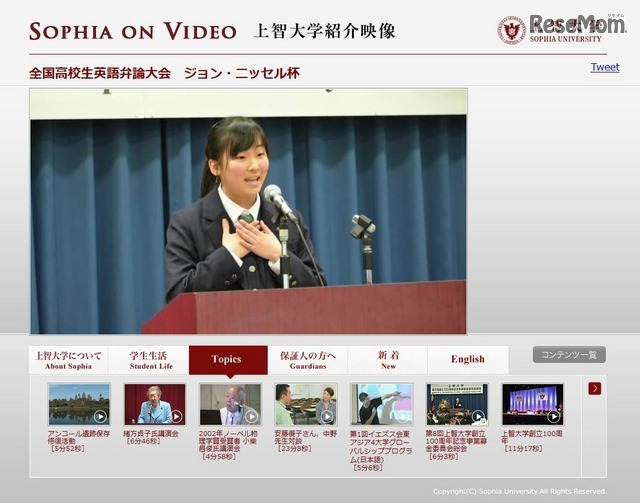
Task: Play the 第1回イエズス会東アジア4大学 program thumbnail
Action: pyautogui.click(x=382, y=404)
